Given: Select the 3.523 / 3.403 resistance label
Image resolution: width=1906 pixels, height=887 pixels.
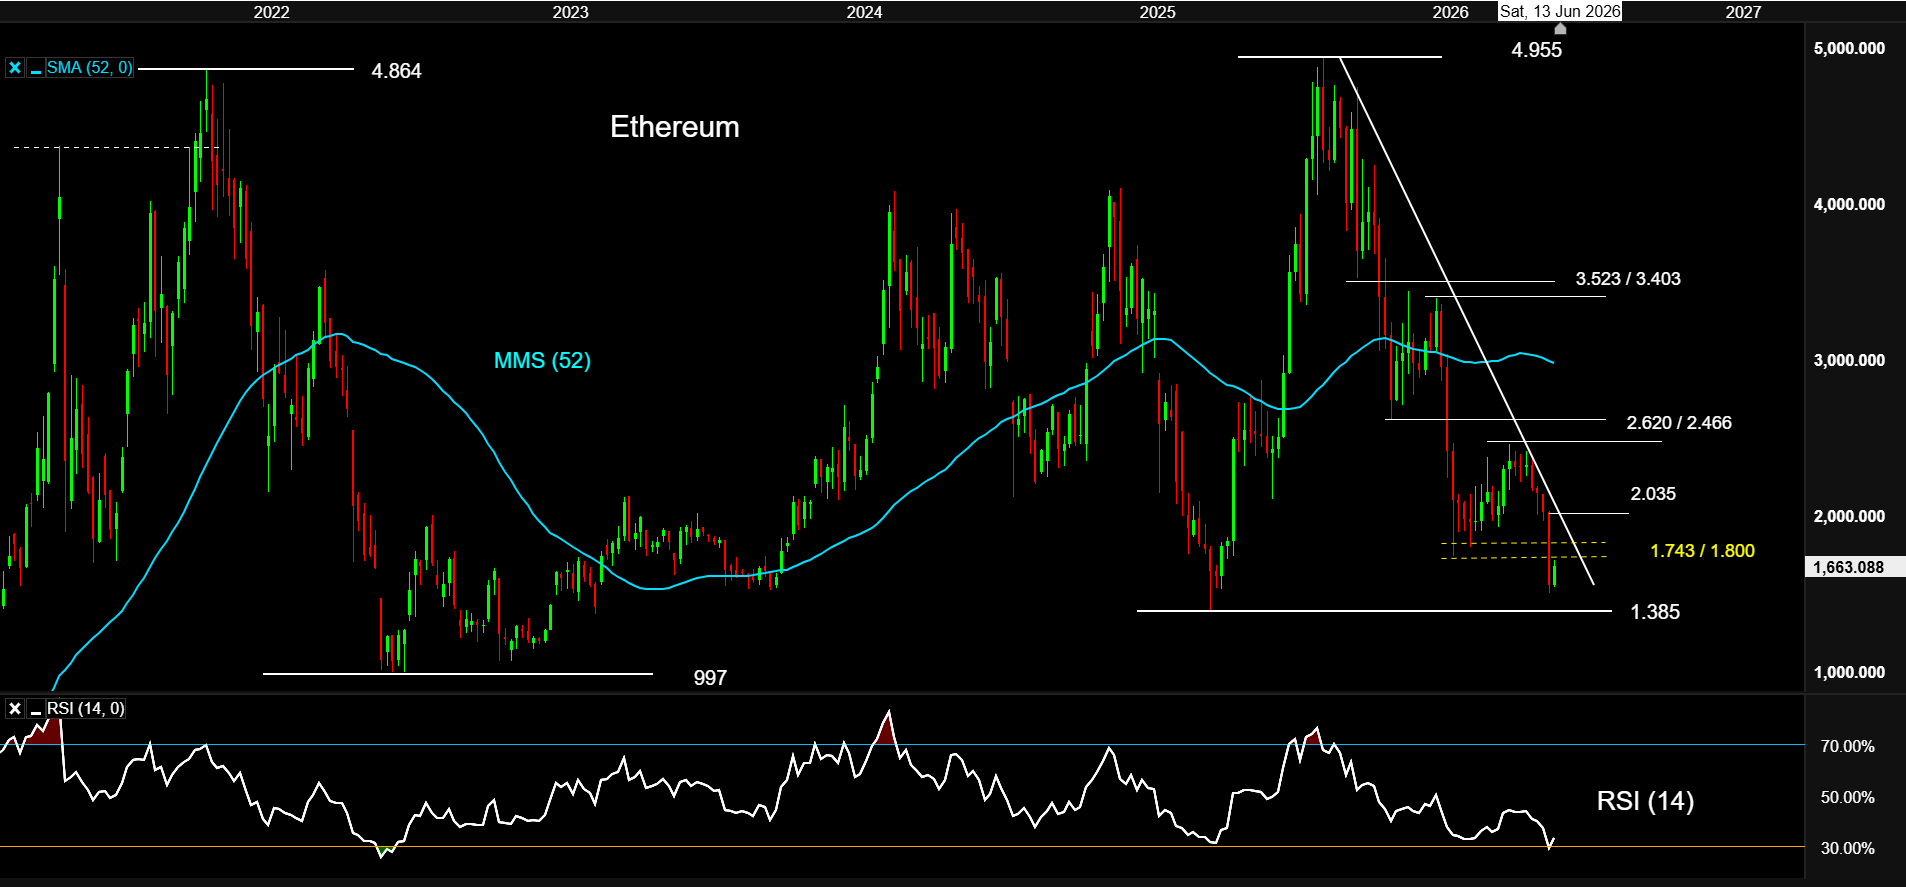Looking at the screenshot, I should tap(1628, 279).
